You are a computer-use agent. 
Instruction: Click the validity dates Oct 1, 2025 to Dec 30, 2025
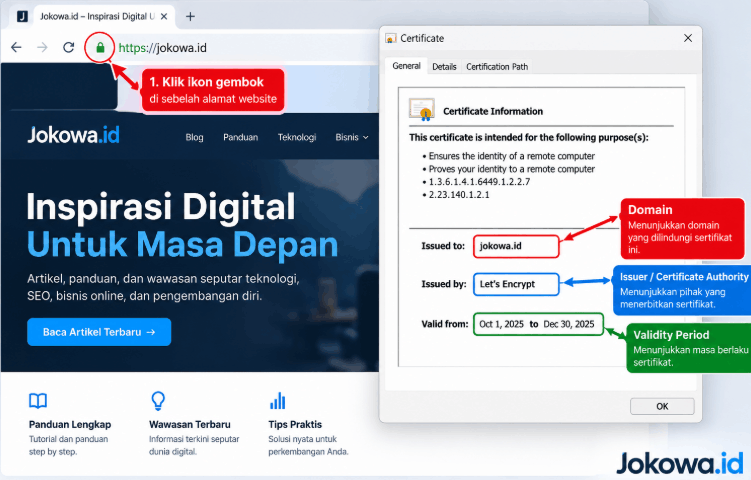click(x=538, y=324)
